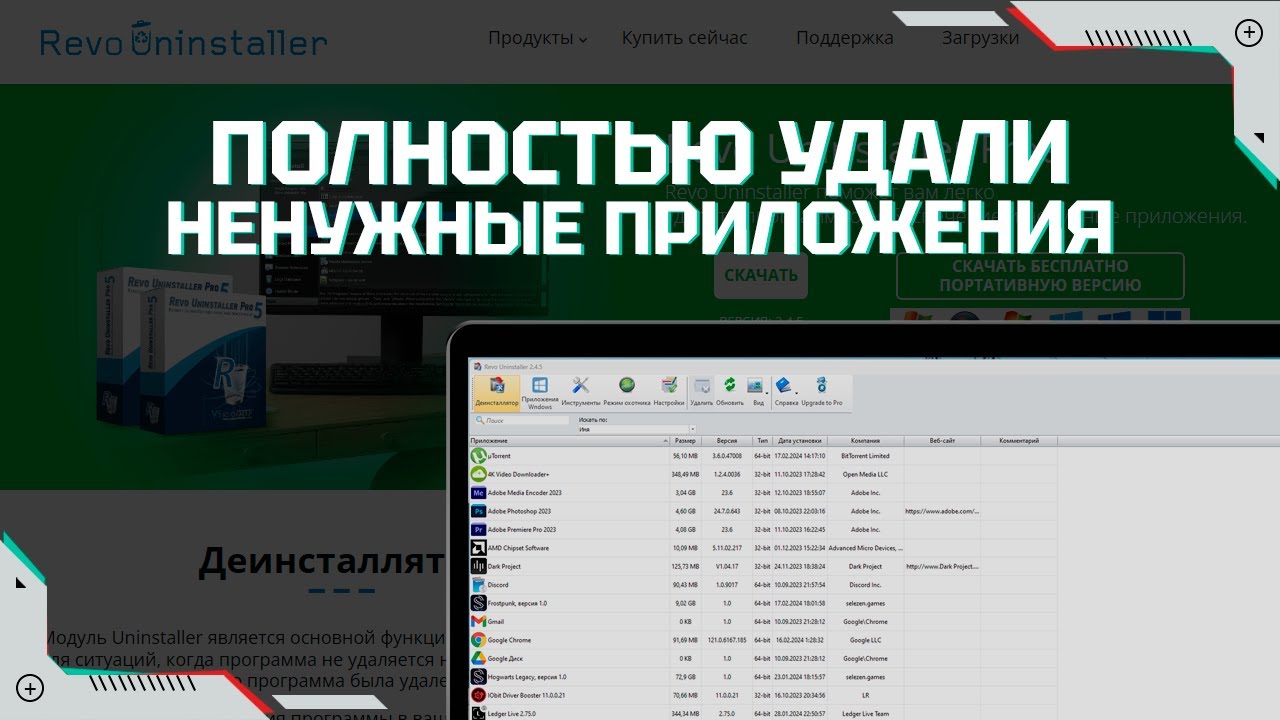This screenshot has width=1280, height=720.
Task: Click the Компания column header
Action: pyautogui.click(x=866, y=441)
